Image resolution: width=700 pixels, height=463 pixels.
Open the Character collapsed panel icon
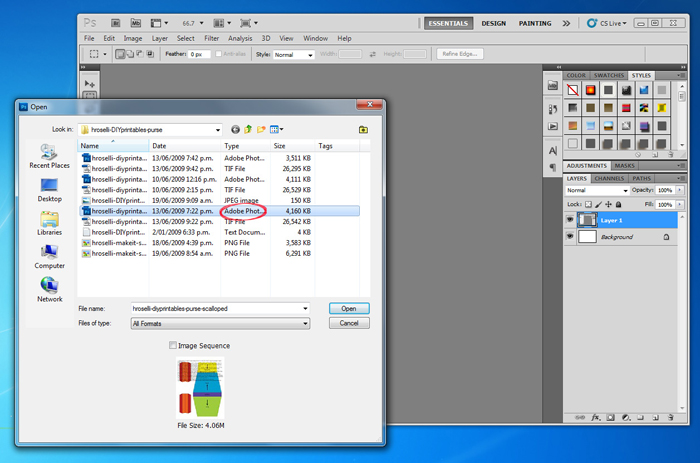(x=553, y=151)
